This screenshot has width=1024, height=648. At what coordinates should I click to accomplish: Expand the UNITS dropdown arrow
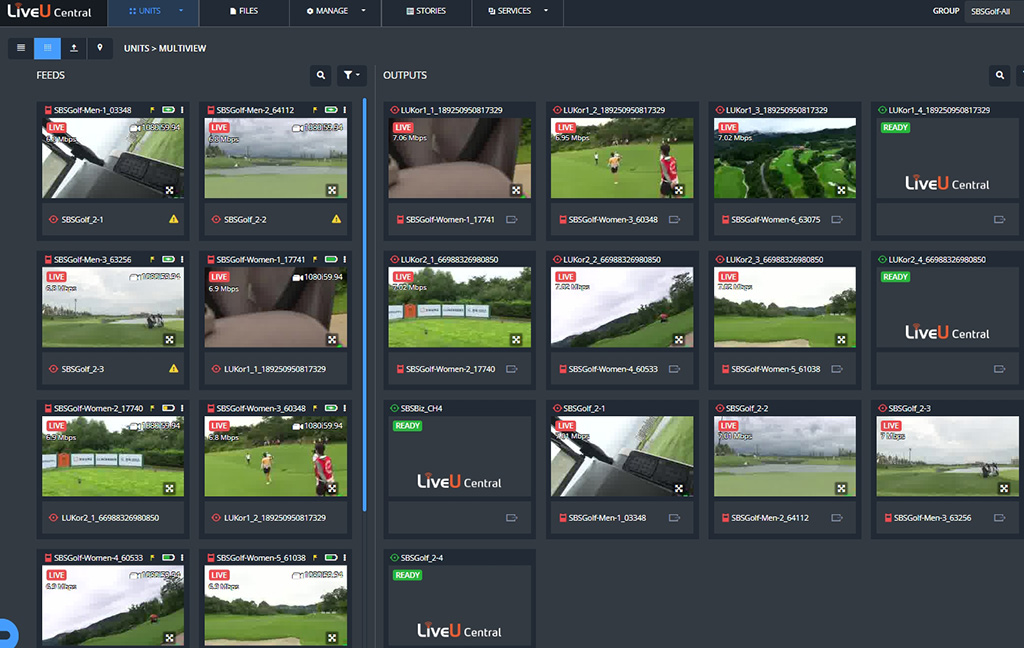[181, 10]
